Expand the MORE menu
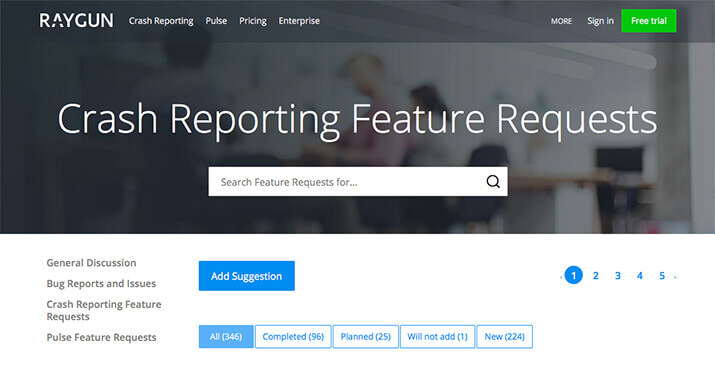 [561, 21]
